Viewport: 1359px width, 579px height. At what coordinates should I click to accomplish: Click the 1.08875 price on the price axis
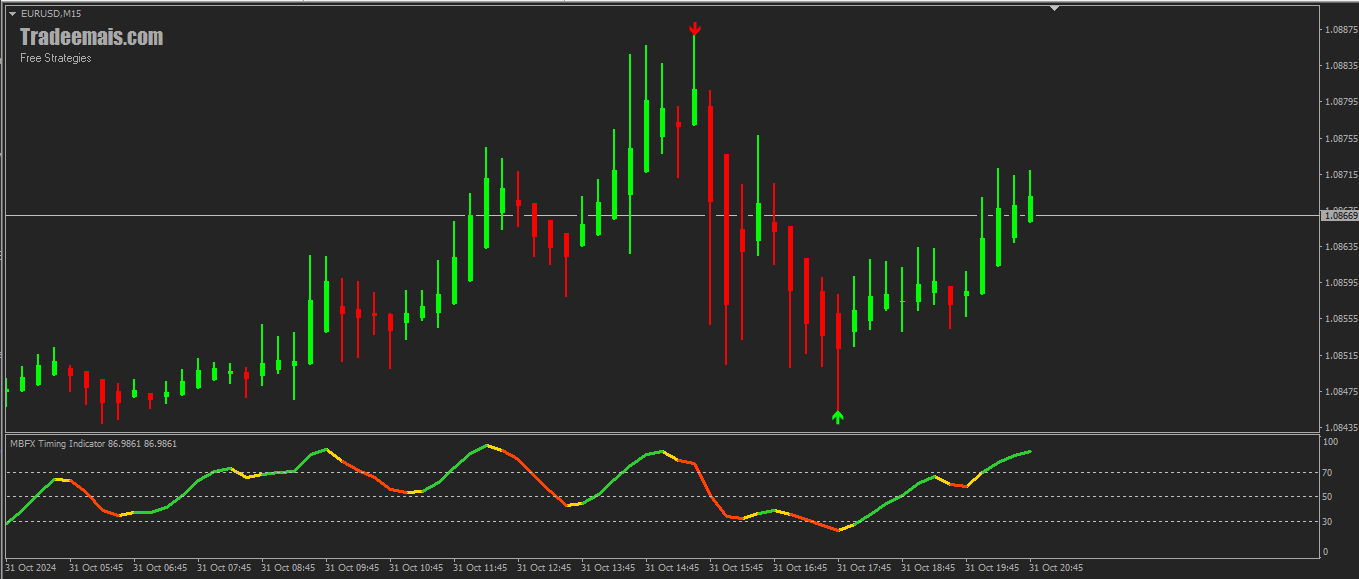coord(1340,30)
